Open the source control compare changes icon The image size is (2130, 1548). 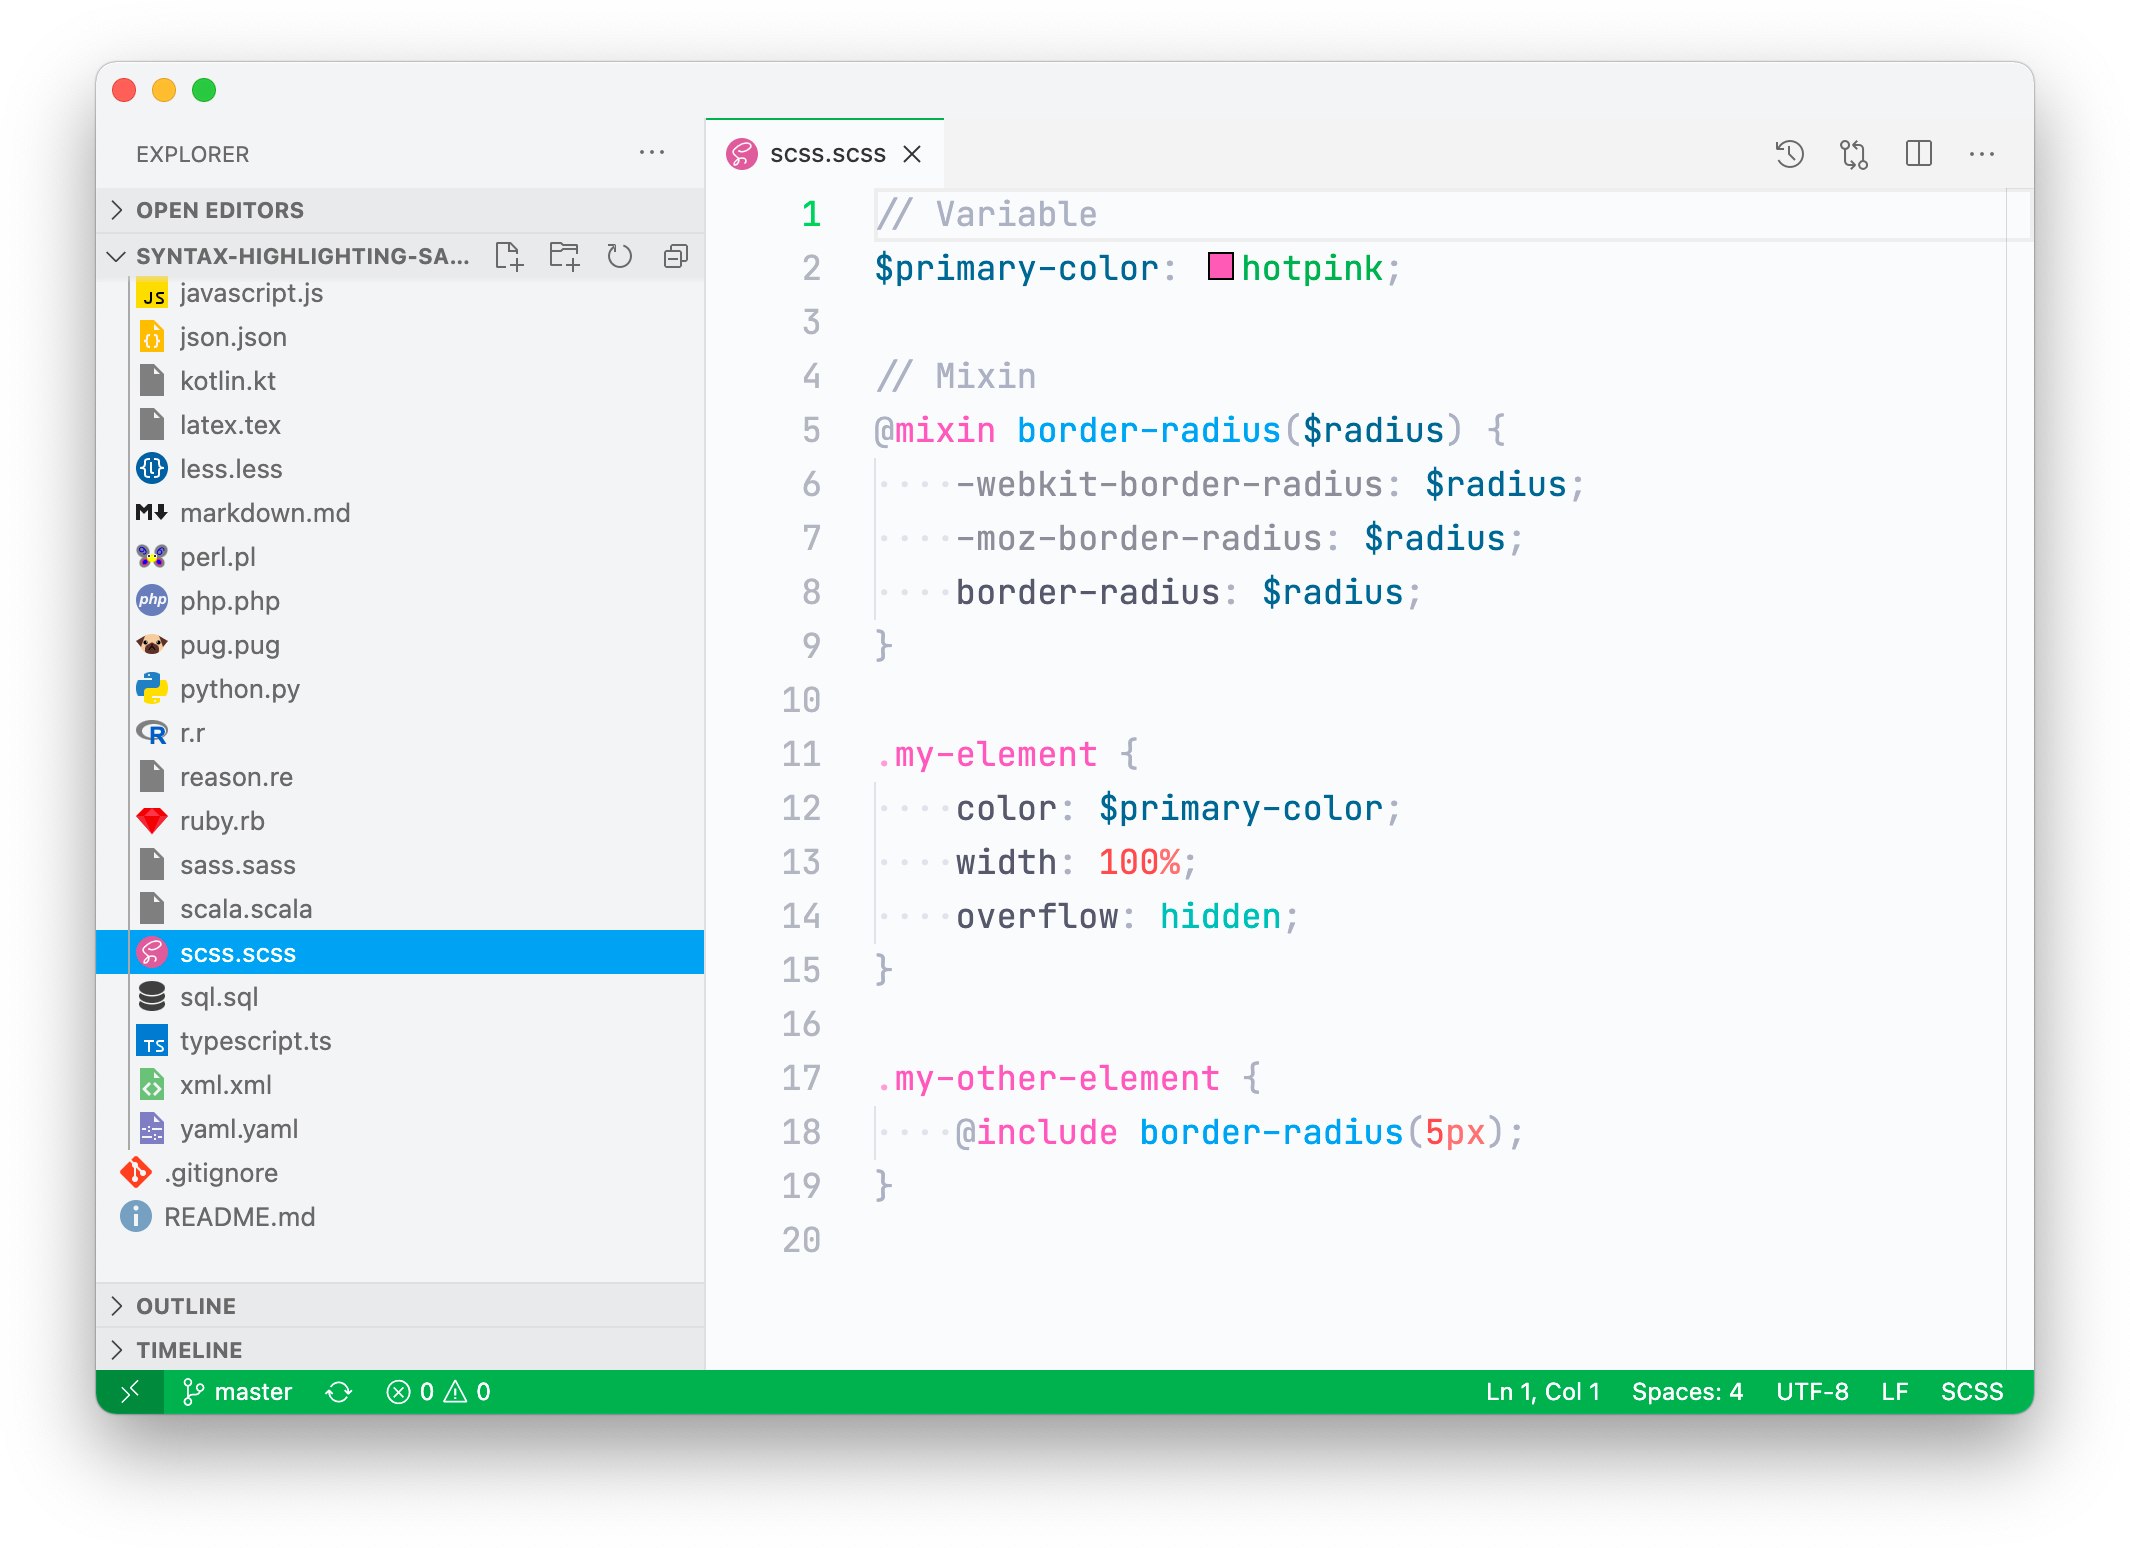[1854, 153]
